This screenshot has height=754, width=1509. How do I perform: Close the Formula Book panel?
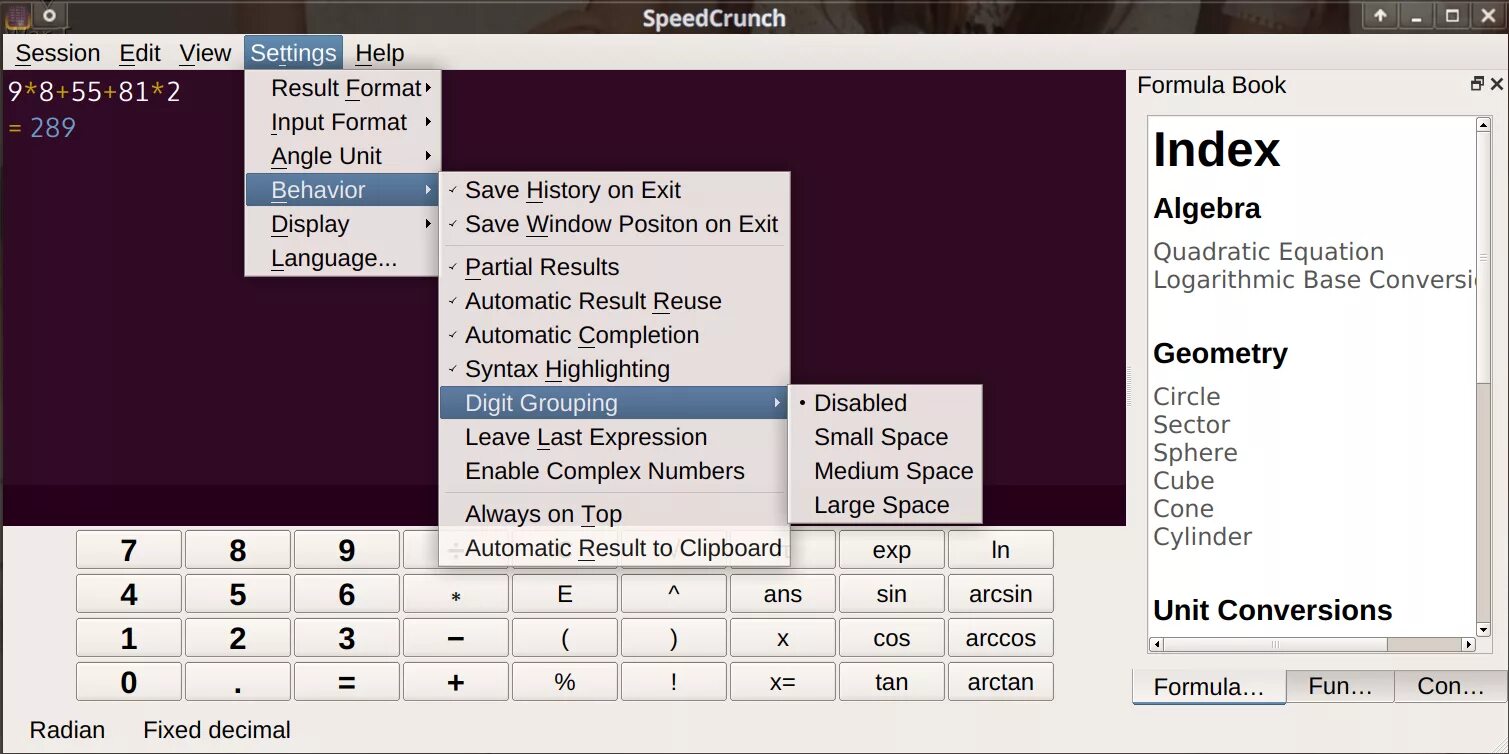(1497, 85)
